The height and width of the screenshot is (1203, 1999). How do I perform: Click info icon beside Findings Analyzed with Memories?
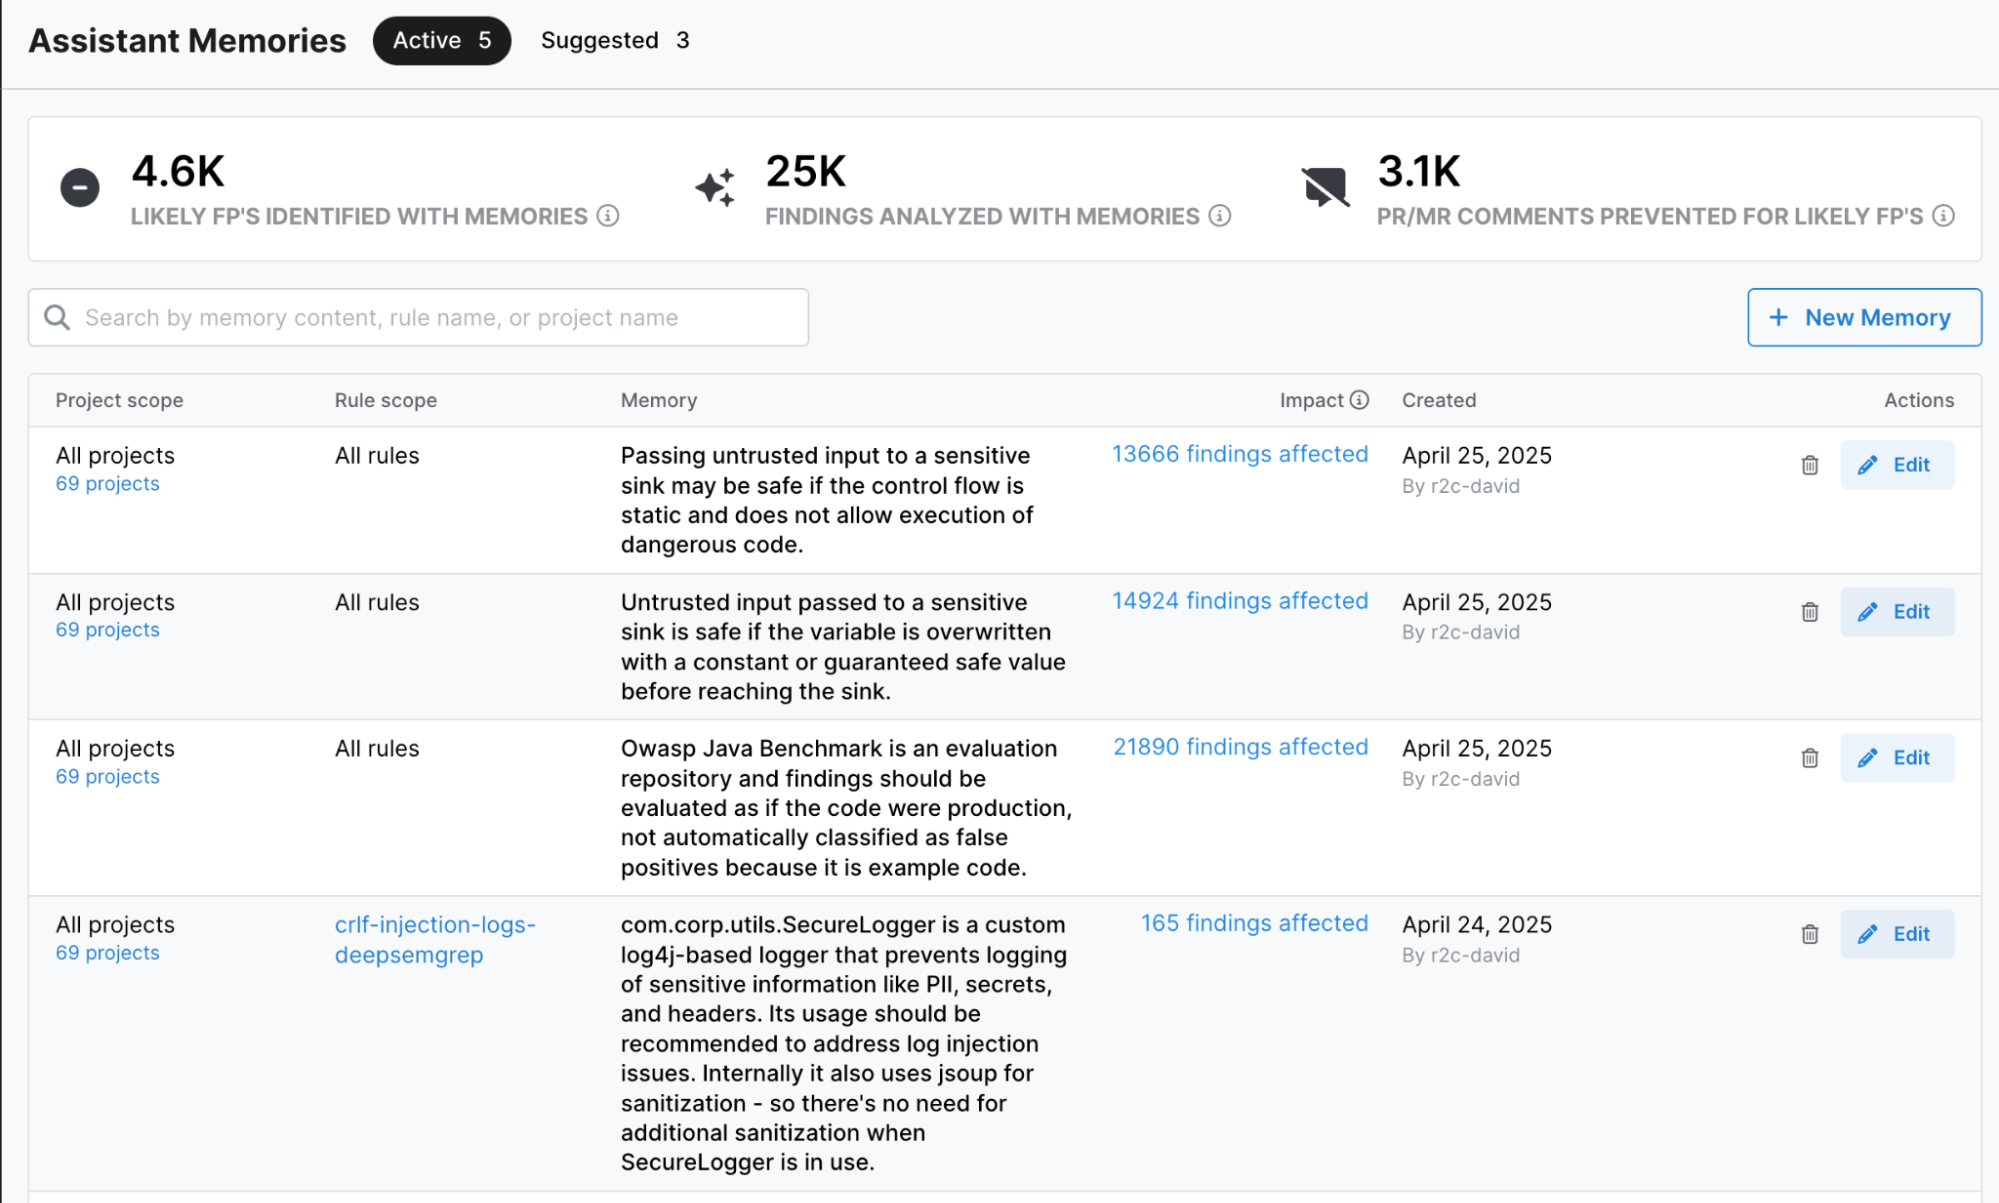coord(1219,216)
